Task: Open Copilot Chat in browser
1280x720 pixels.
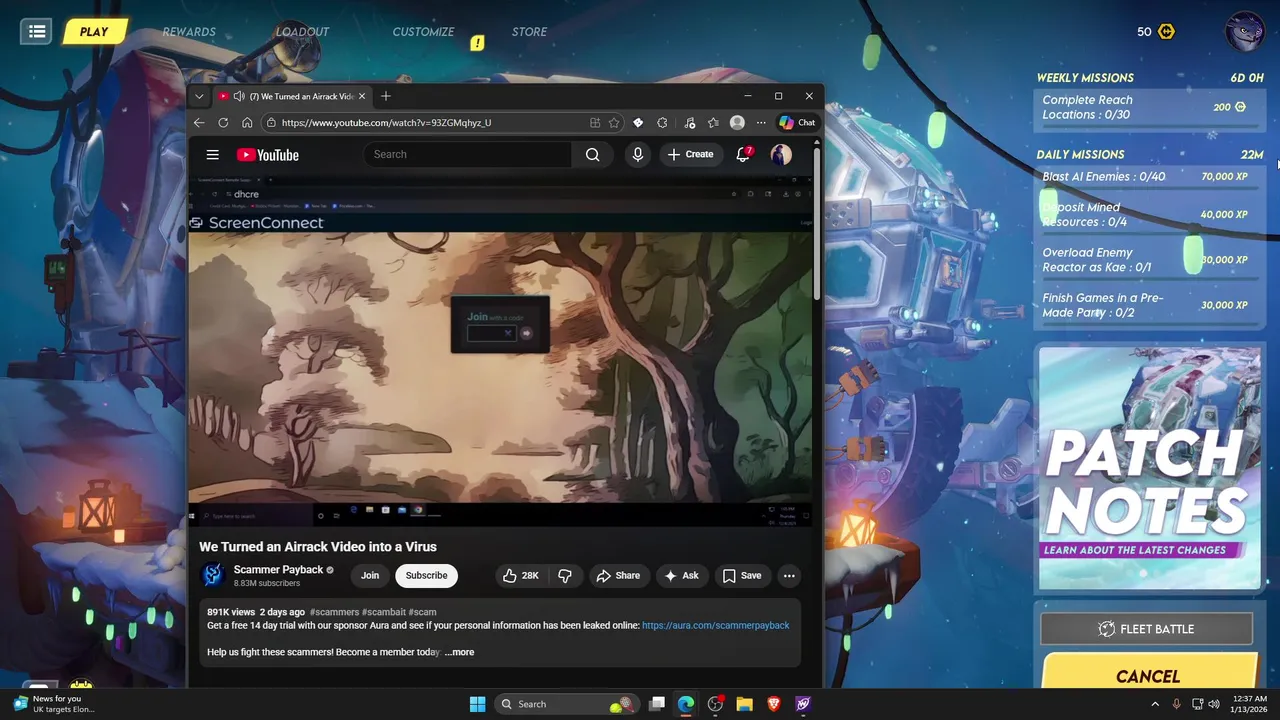Action: [797, 122]
